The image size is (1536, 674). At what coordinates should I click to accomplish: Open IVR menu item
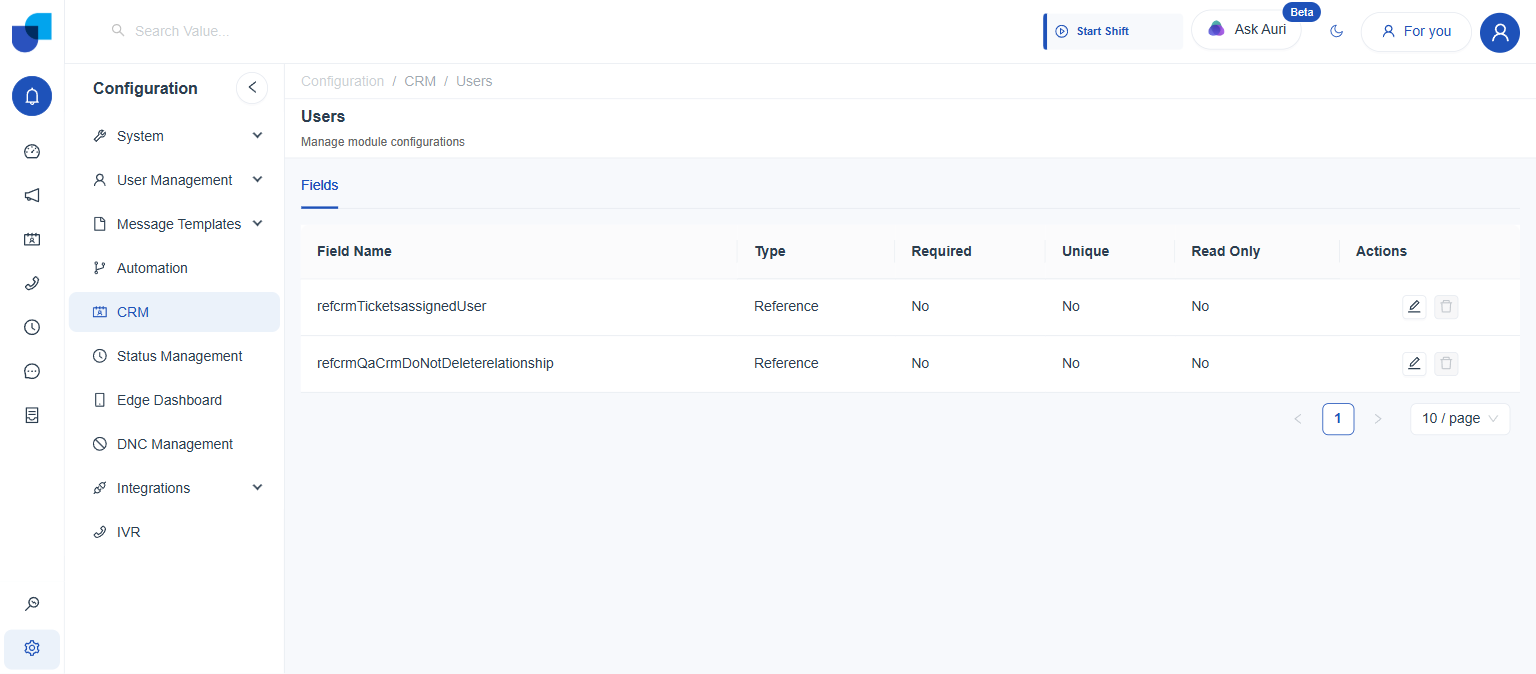click(x=174, y=532)
